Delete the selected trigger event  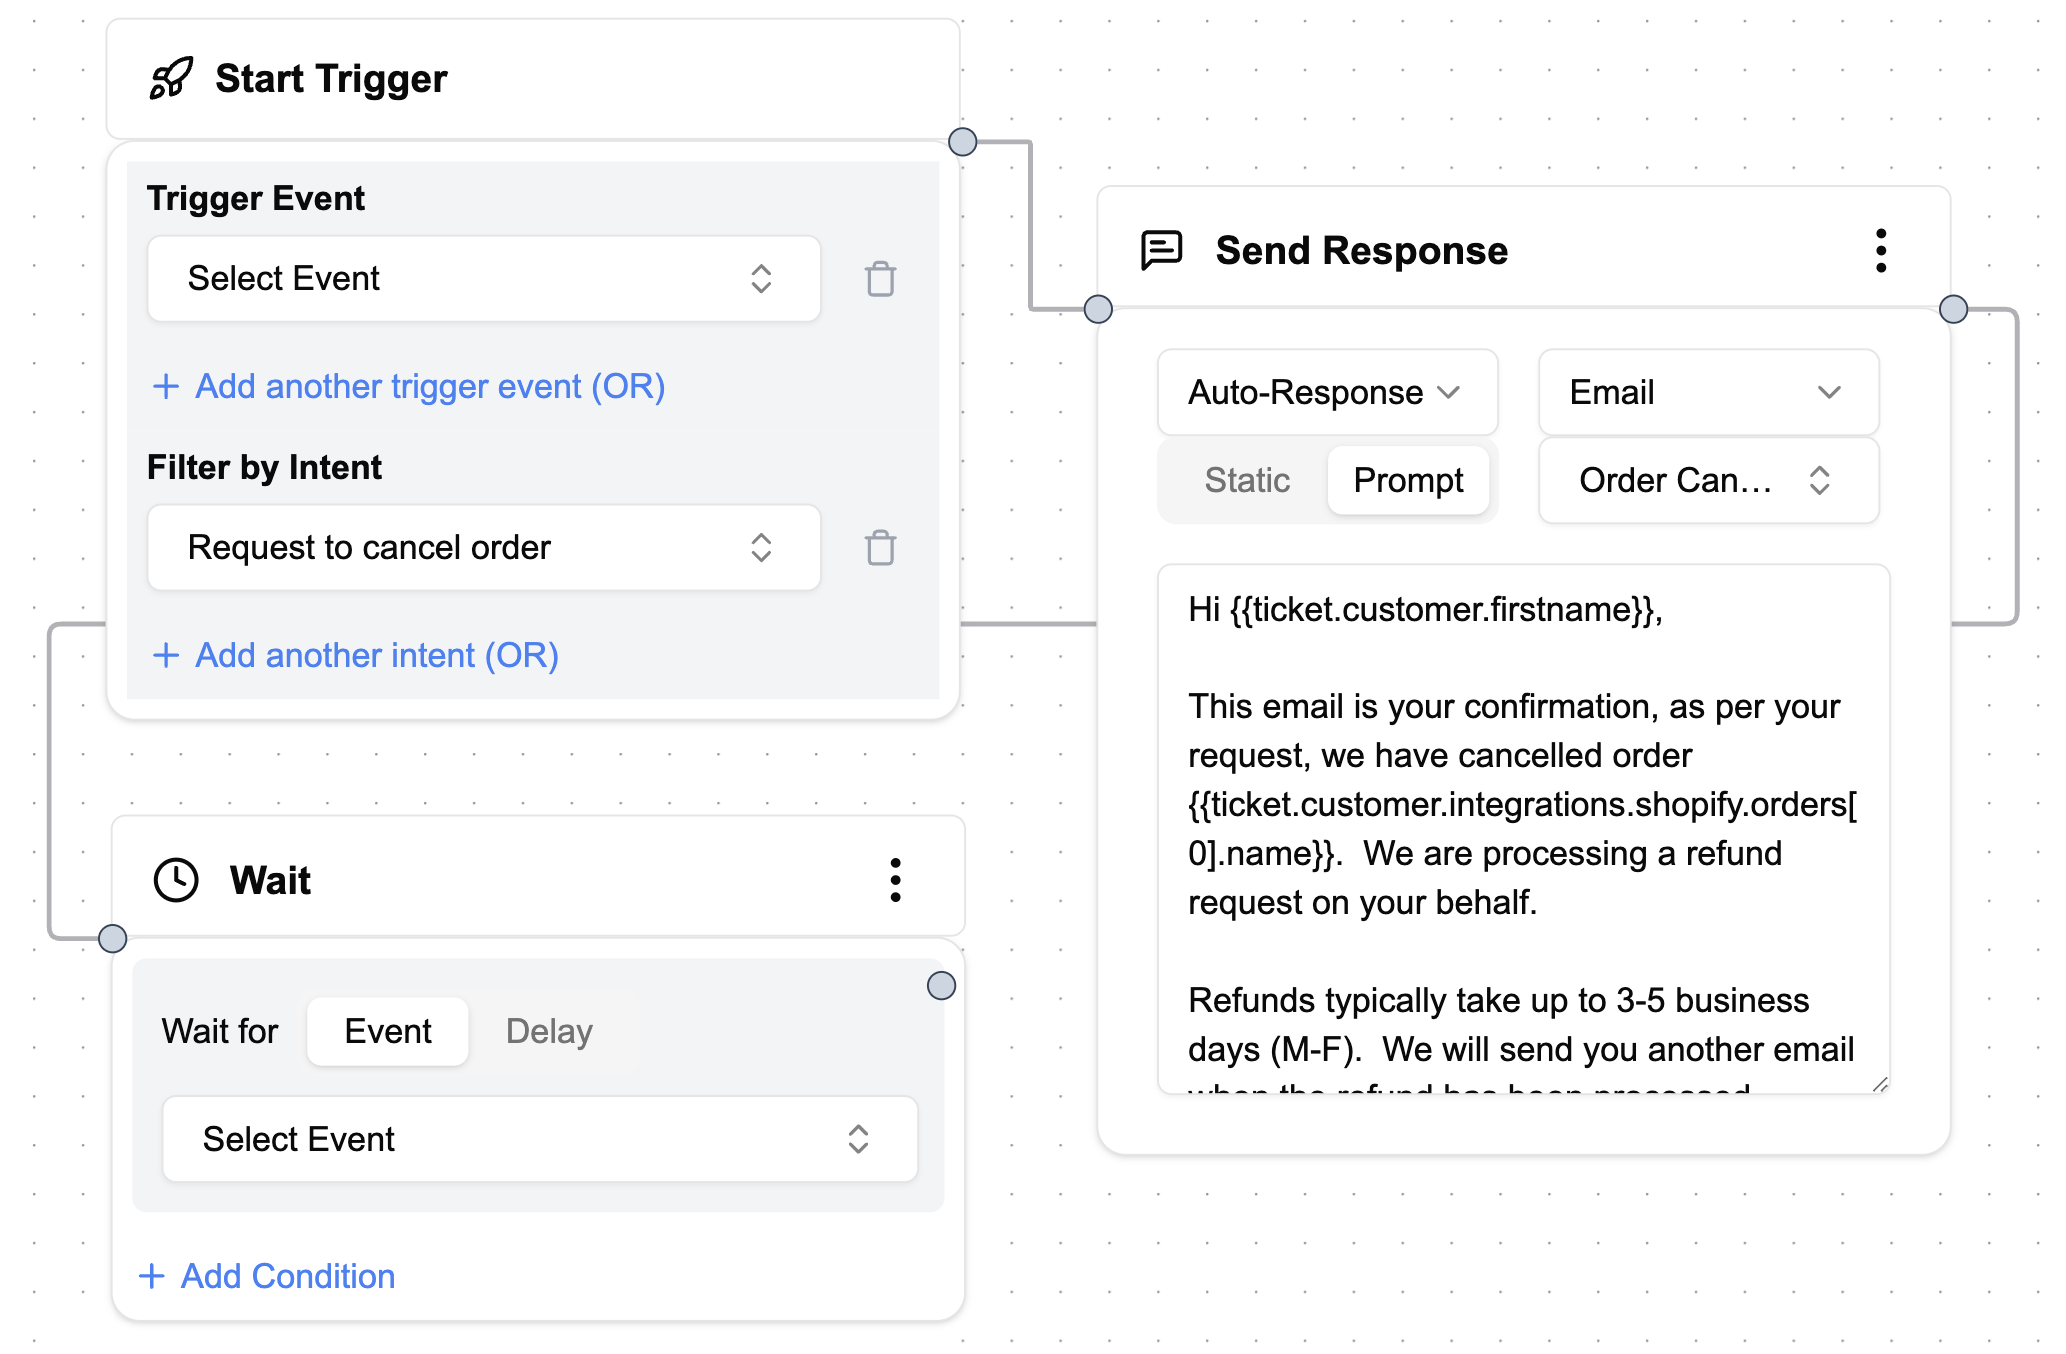(879, 279)
